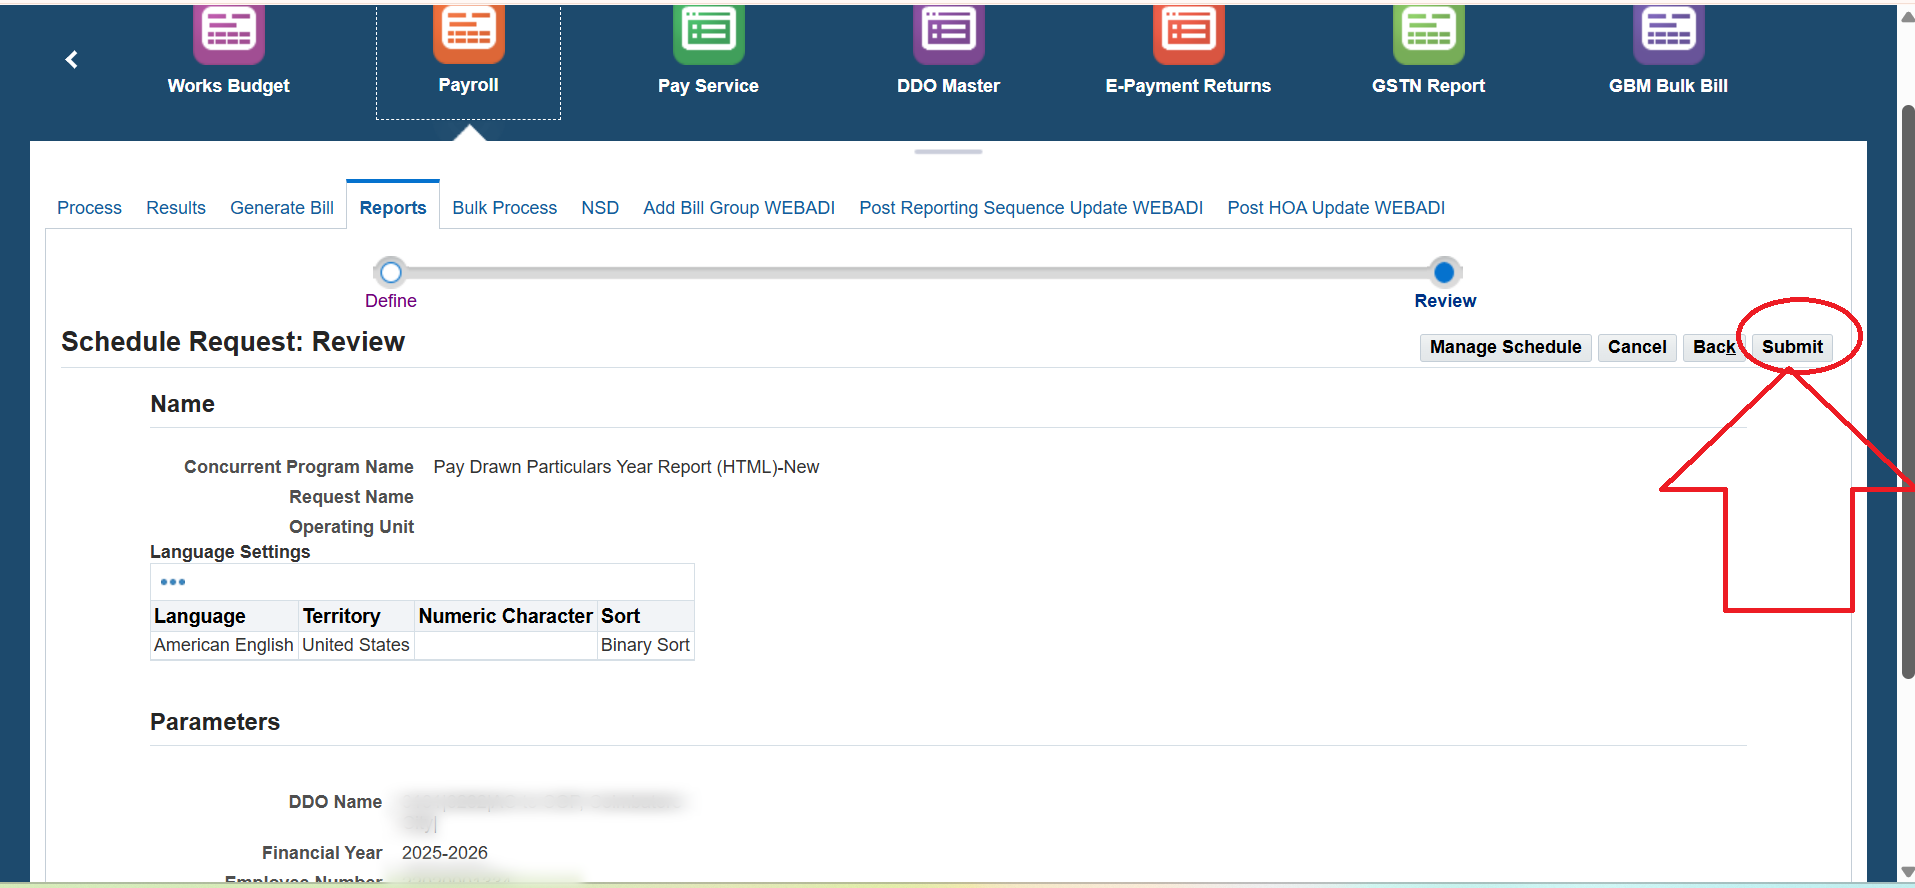
Task: Click the scrollbar up arrow
Action: [x=1907, y=16]
